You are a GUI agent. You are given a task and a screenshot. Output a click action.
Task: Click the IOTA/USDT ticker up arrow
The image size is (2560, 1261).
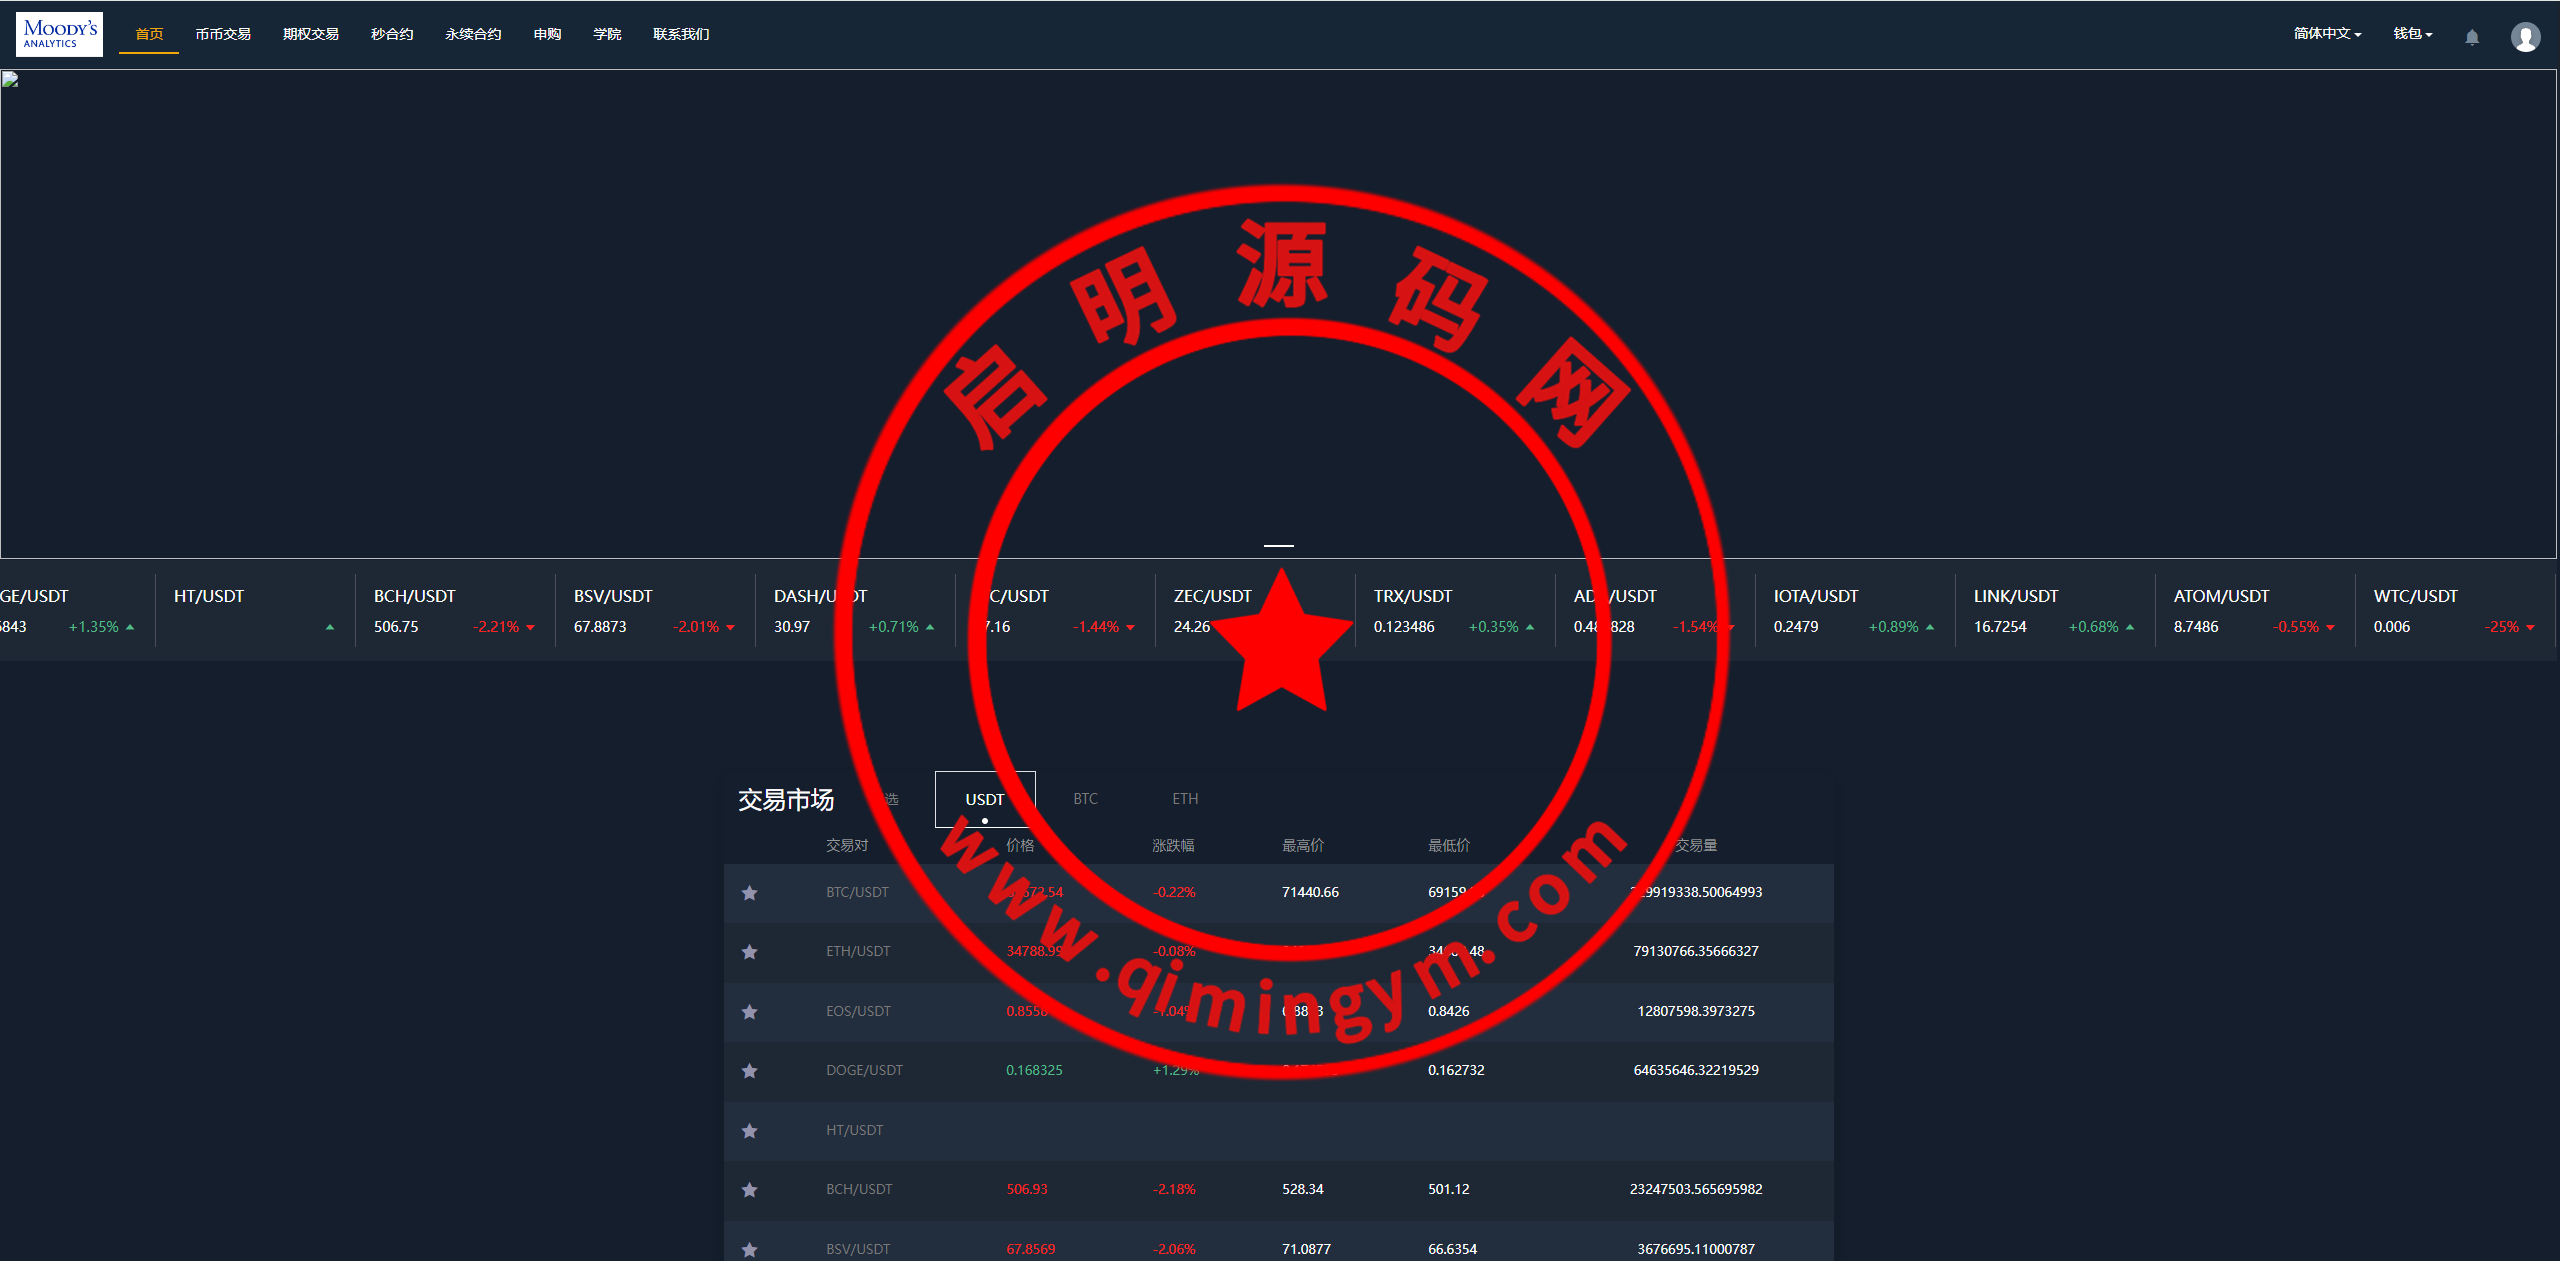[x=1929, y=628]
